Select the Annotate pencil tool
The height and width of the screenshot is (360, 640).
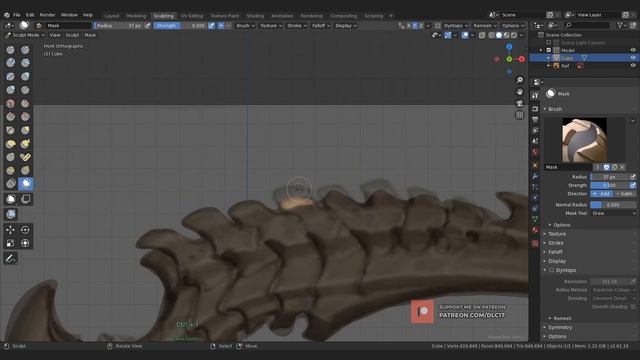click(x=11, y=258)
